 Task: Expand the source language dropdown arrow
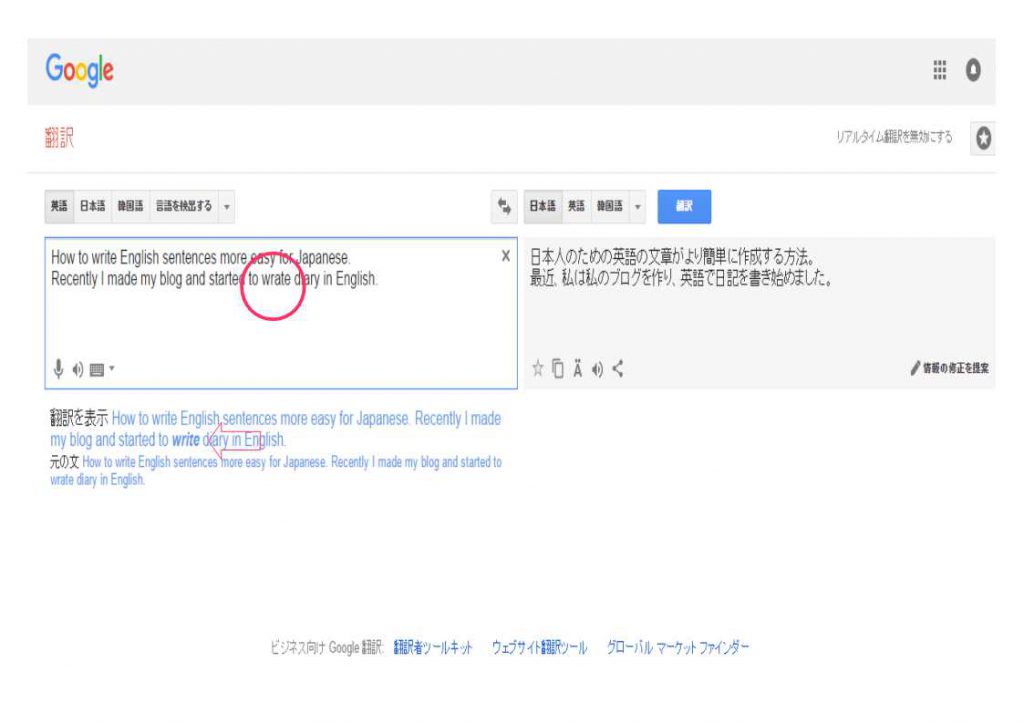[x=227, y=206]
